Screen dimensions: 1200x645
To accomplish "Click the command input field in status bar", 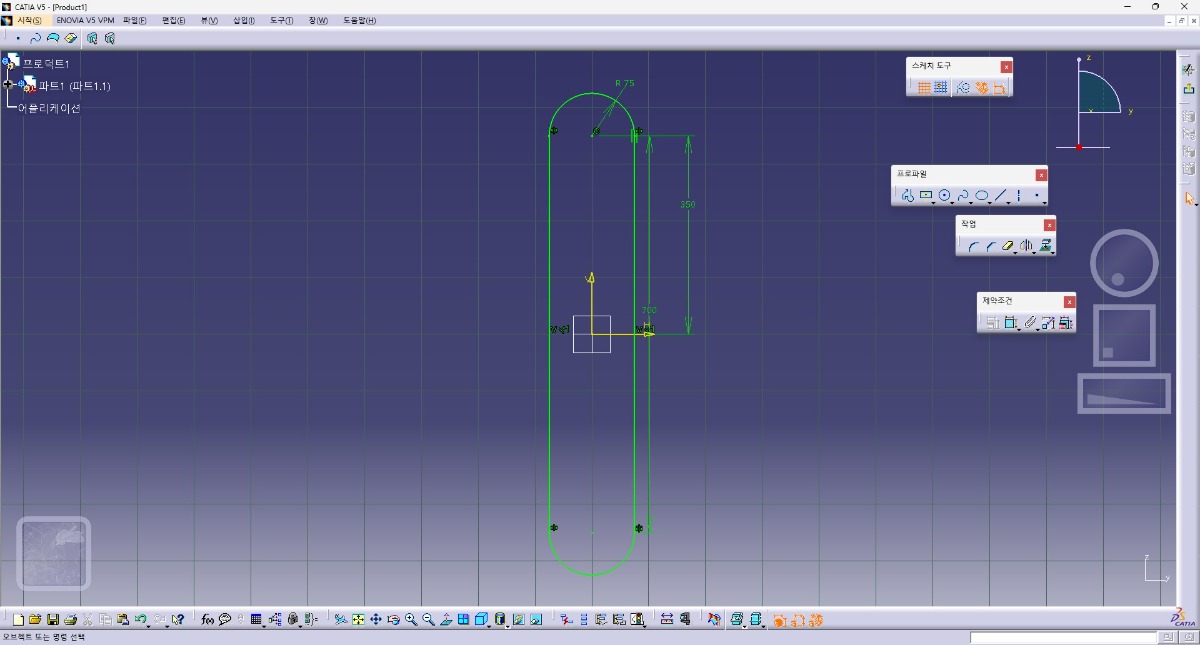I will pyautogui.click(x=1063, y=637).
